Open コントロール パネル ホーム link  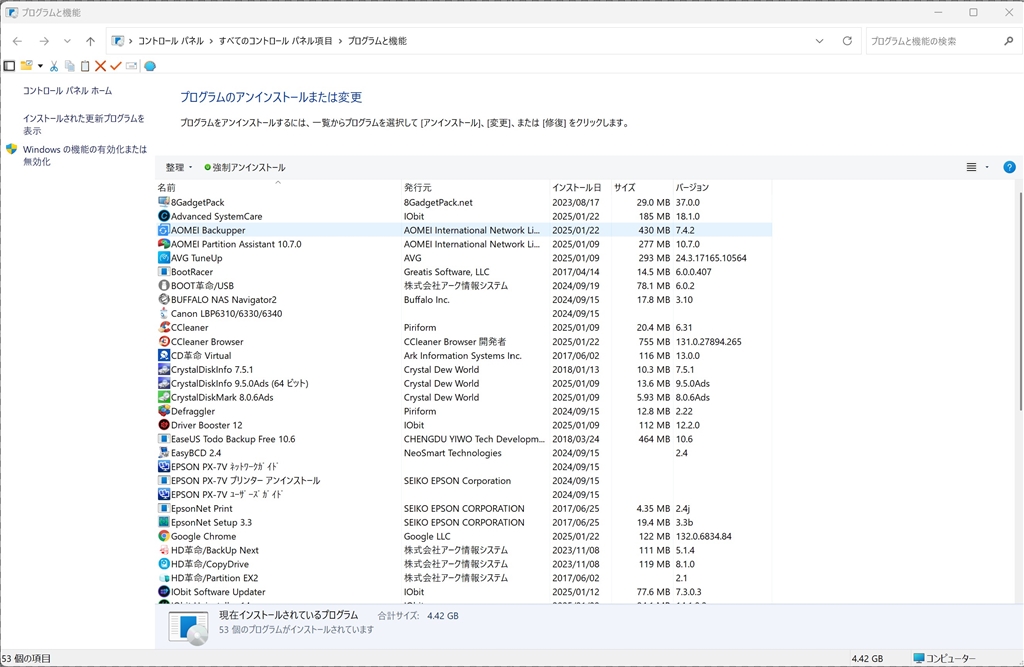pyautogui.click(x=67, y=91)
